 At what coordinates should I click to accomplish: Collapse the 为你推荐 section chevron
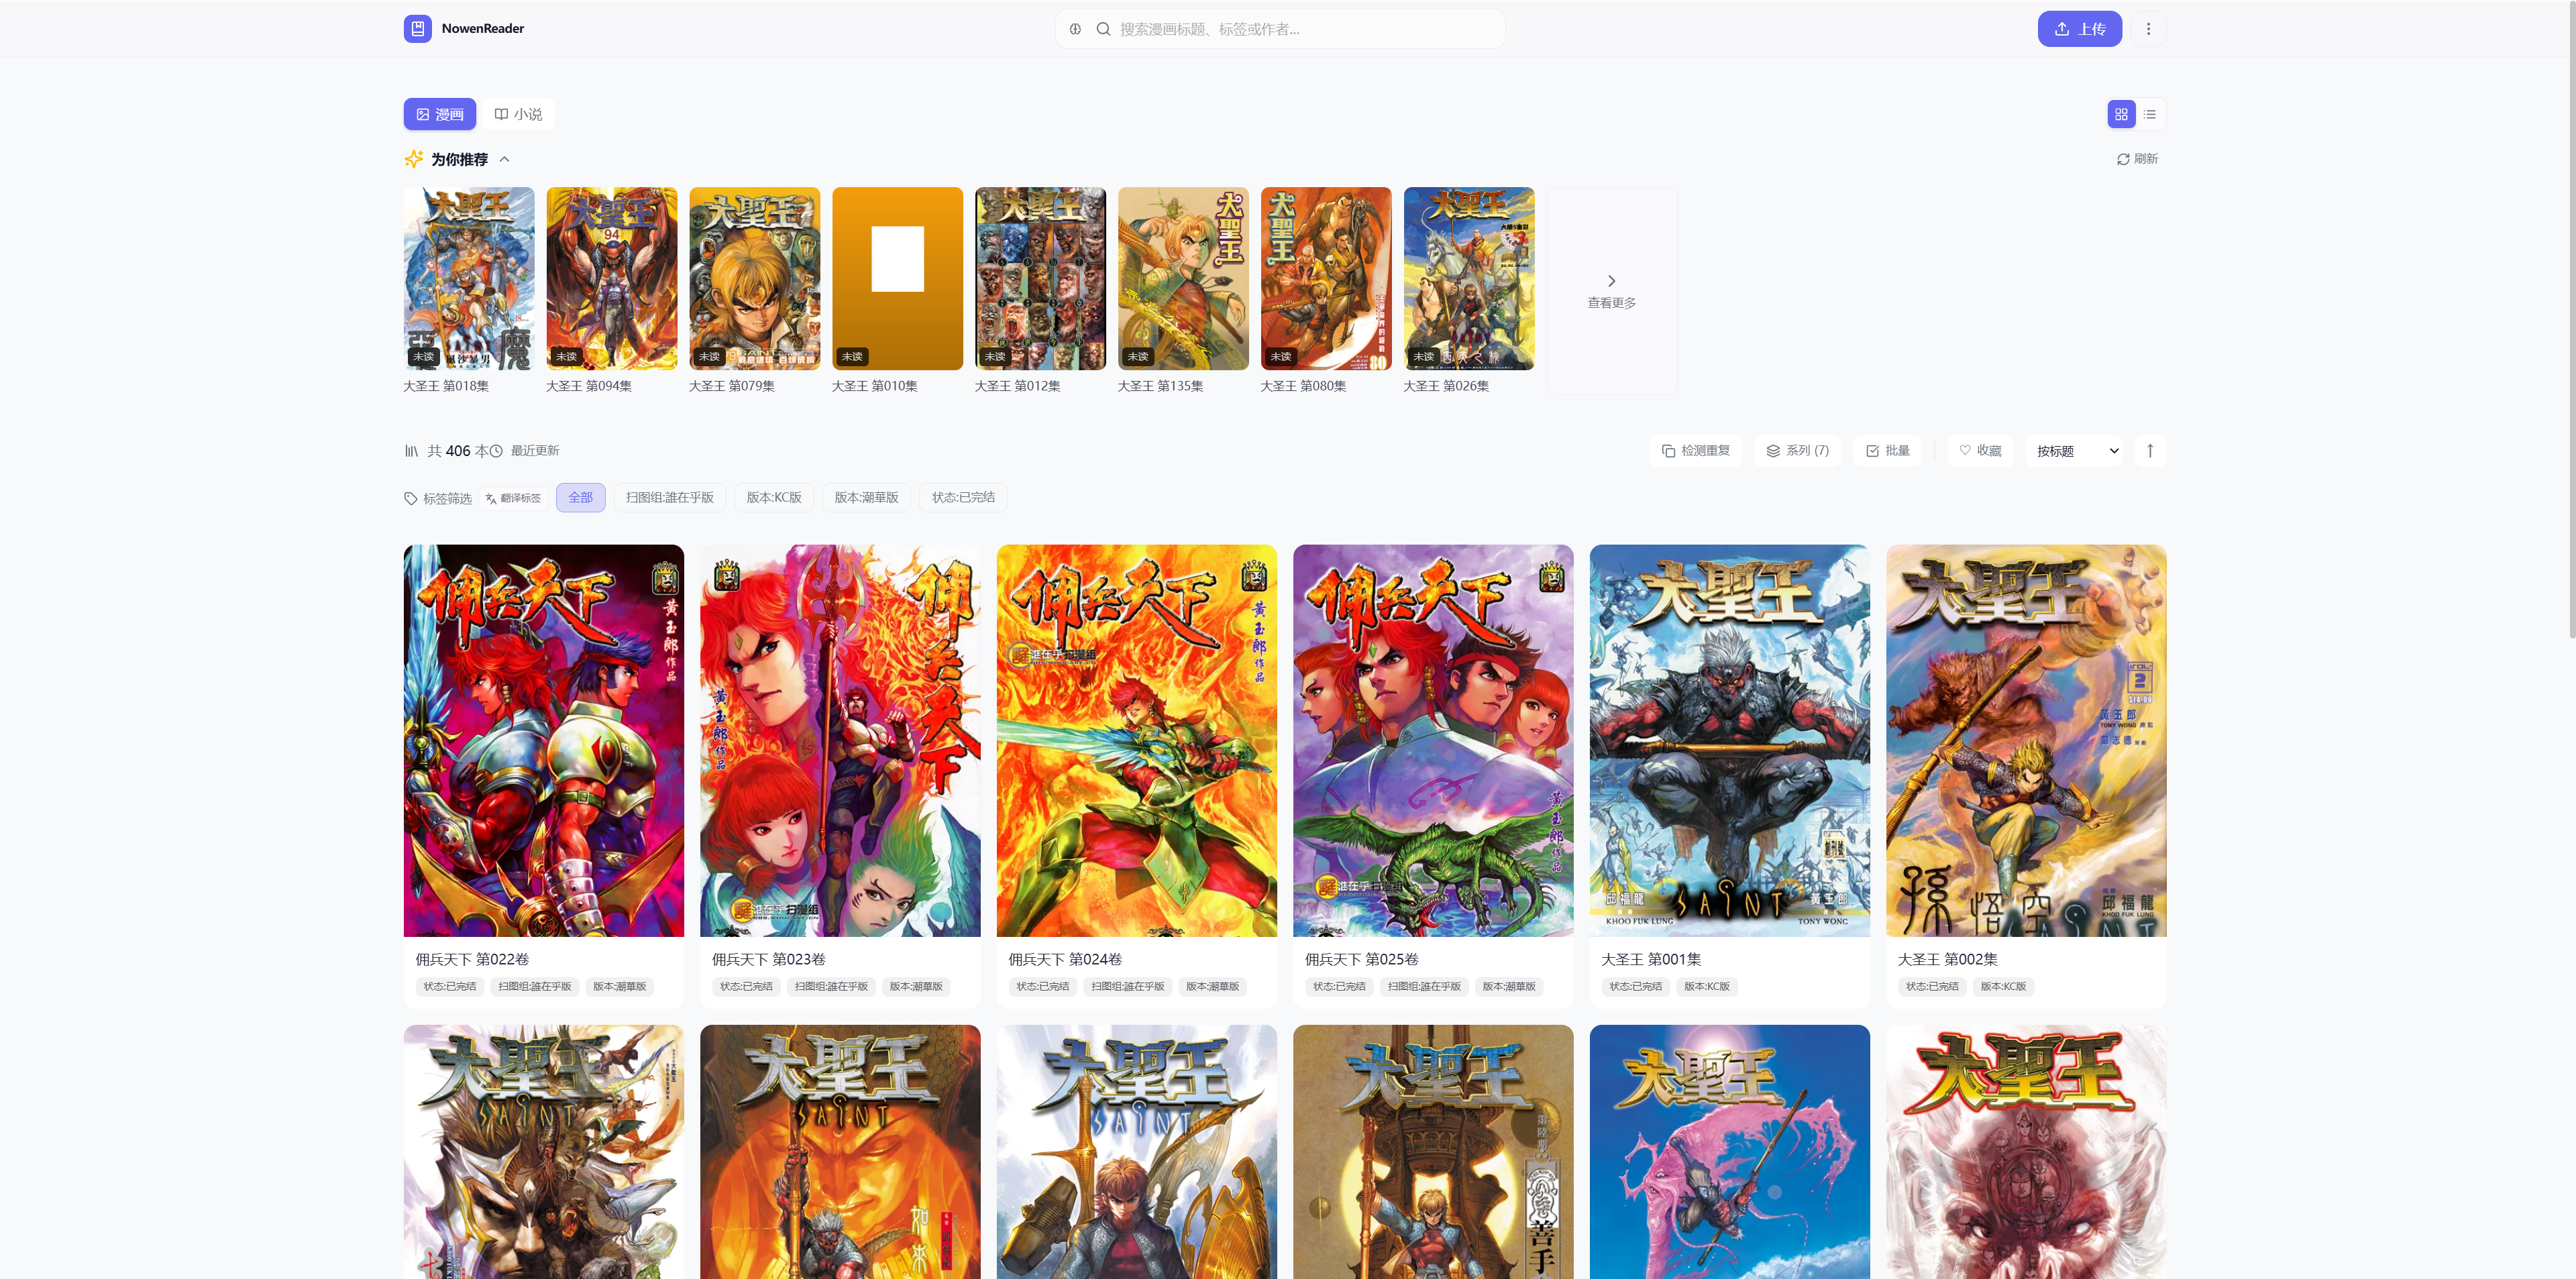(x=504, y=159)
